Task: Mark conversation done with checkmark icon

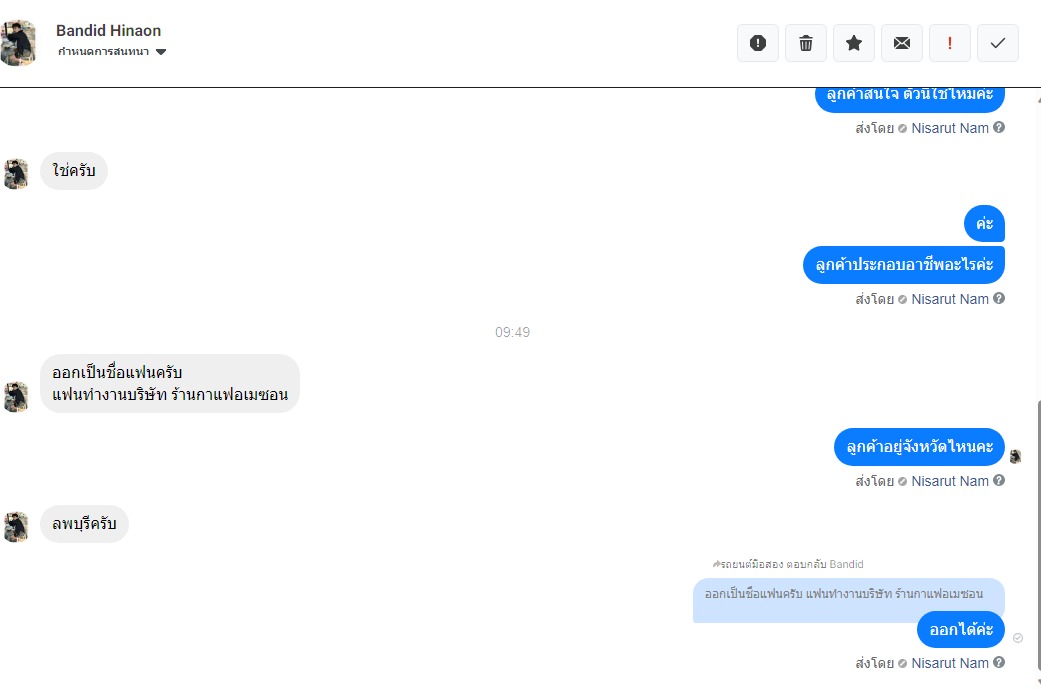Action: pos(998,43)
